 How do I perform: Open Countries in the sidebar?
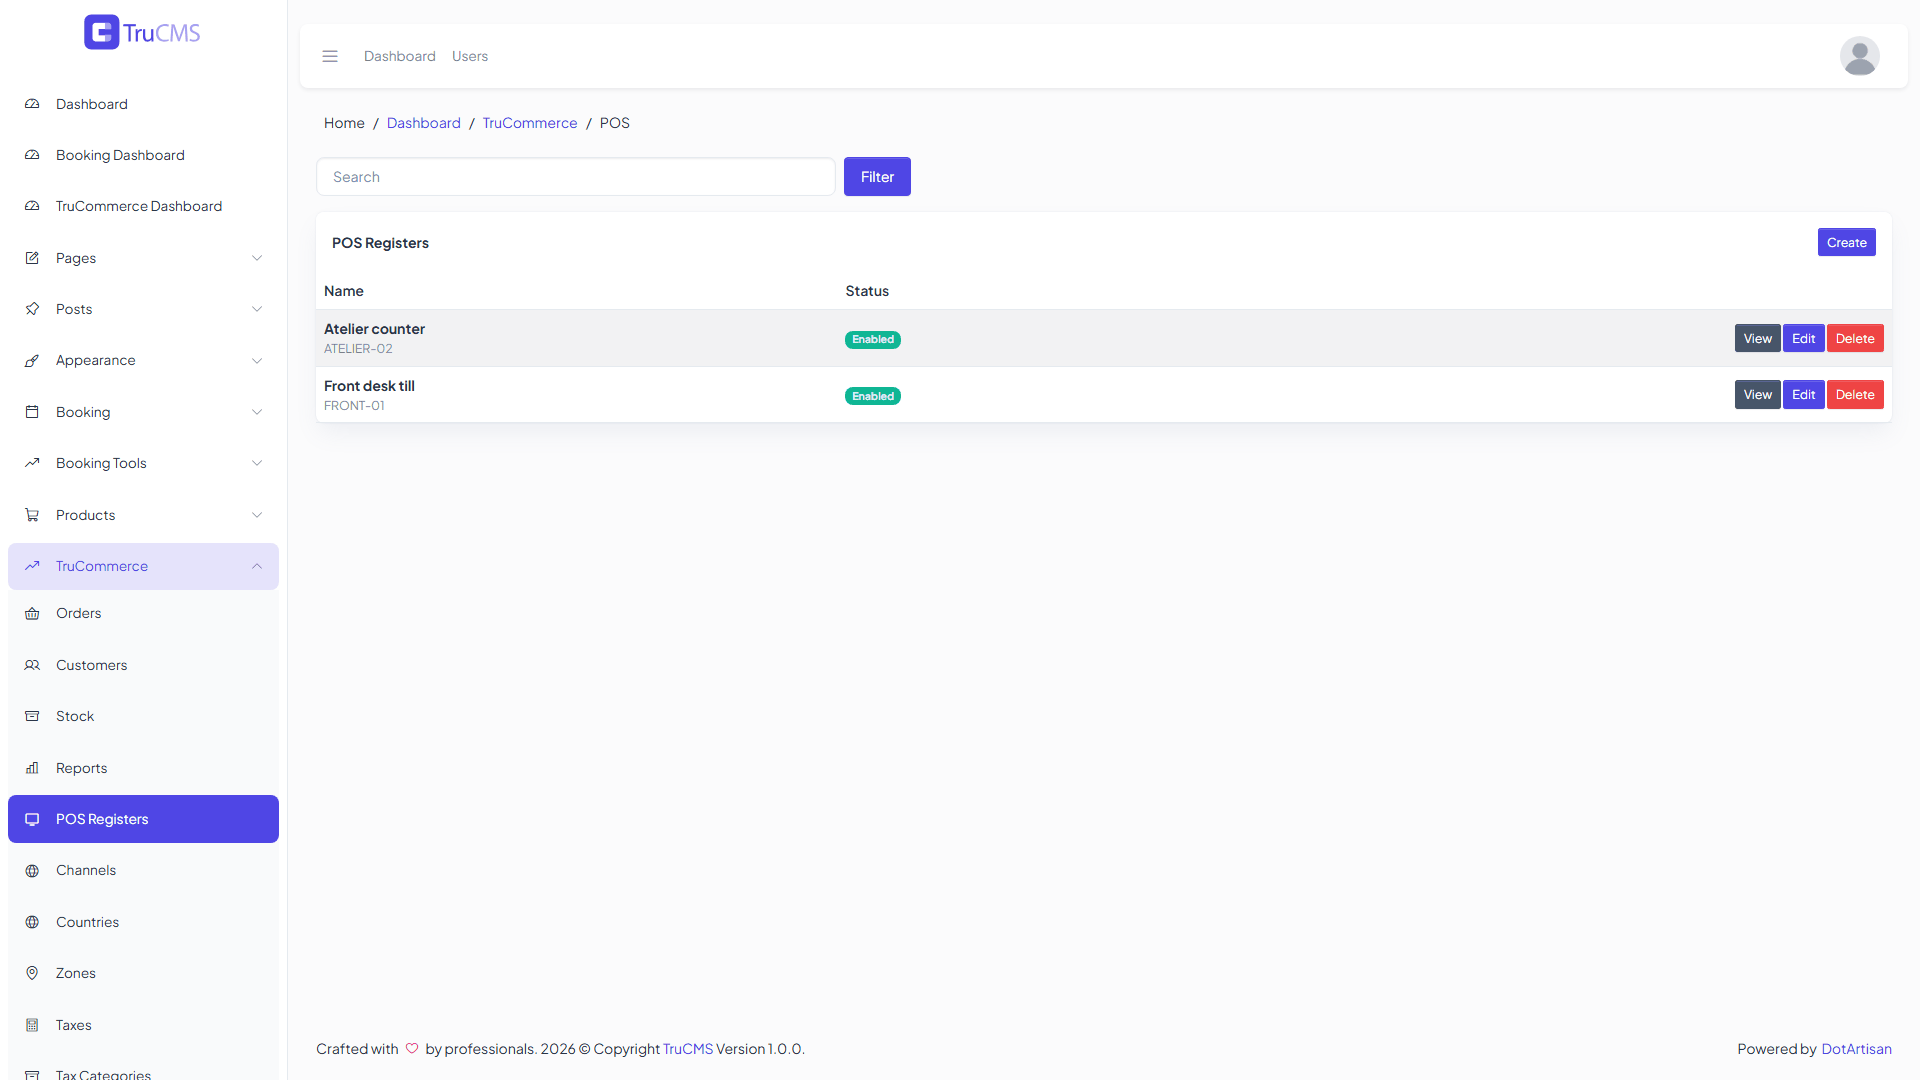(x=143, y=922)
